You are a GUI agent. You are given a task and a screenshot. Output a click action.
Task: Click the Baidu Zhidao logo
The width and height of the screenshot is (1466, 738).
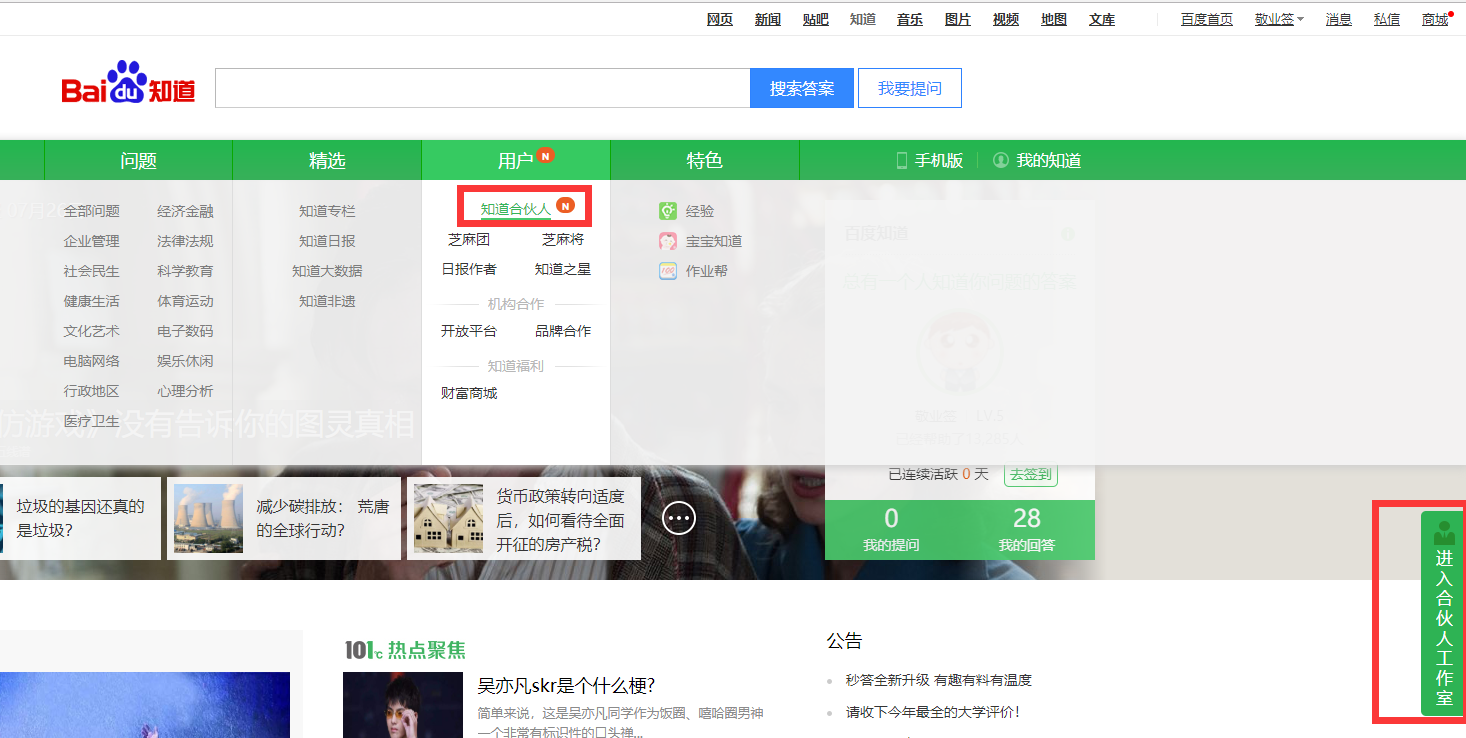(x=128, y=83)
